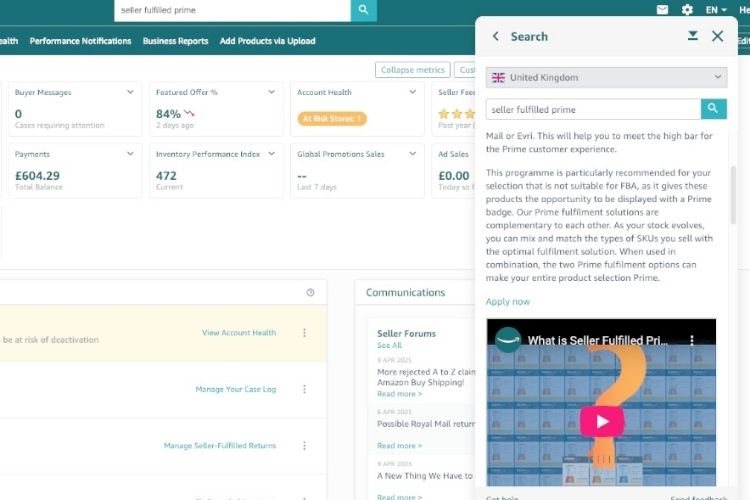Open options menu beside Manage Your Case Log
Image resolution: width=750 pixels, height=500 pixels.
click(304, 389)
